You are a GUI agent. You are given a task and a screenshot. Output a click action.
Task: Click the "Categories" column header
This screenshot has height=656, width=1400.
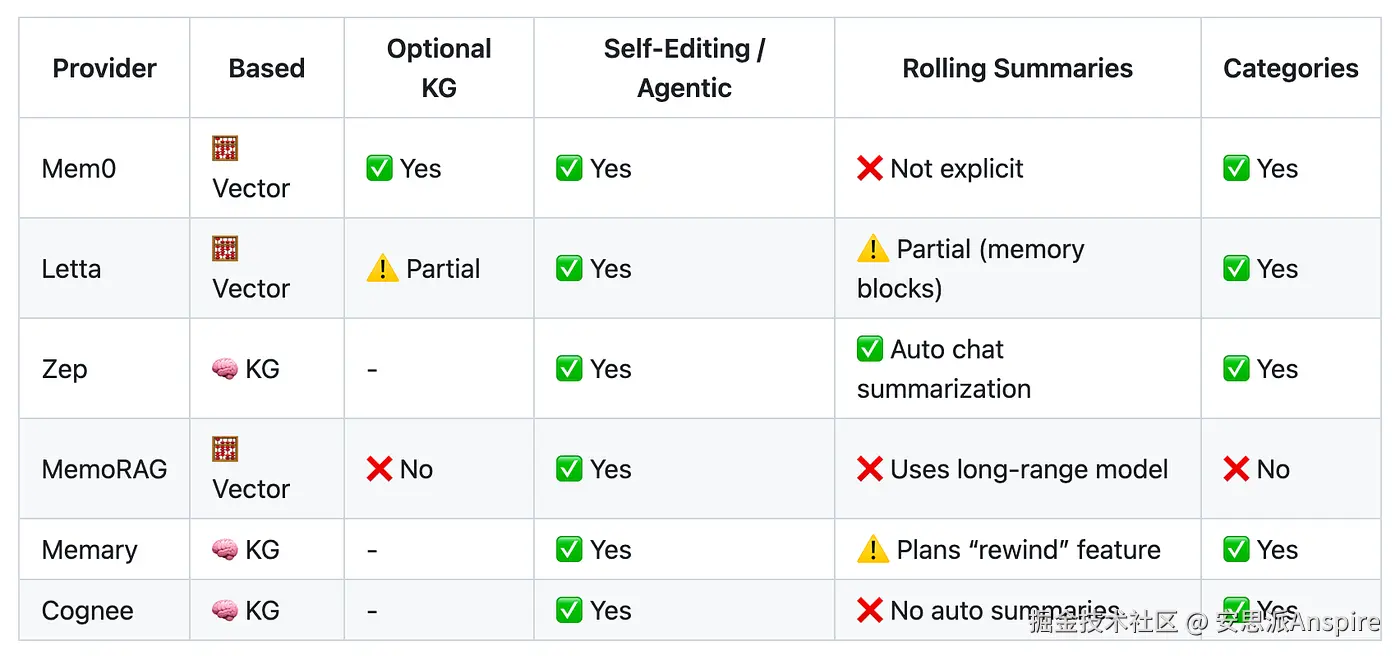pyautogui.click(x=1290, y=68)
